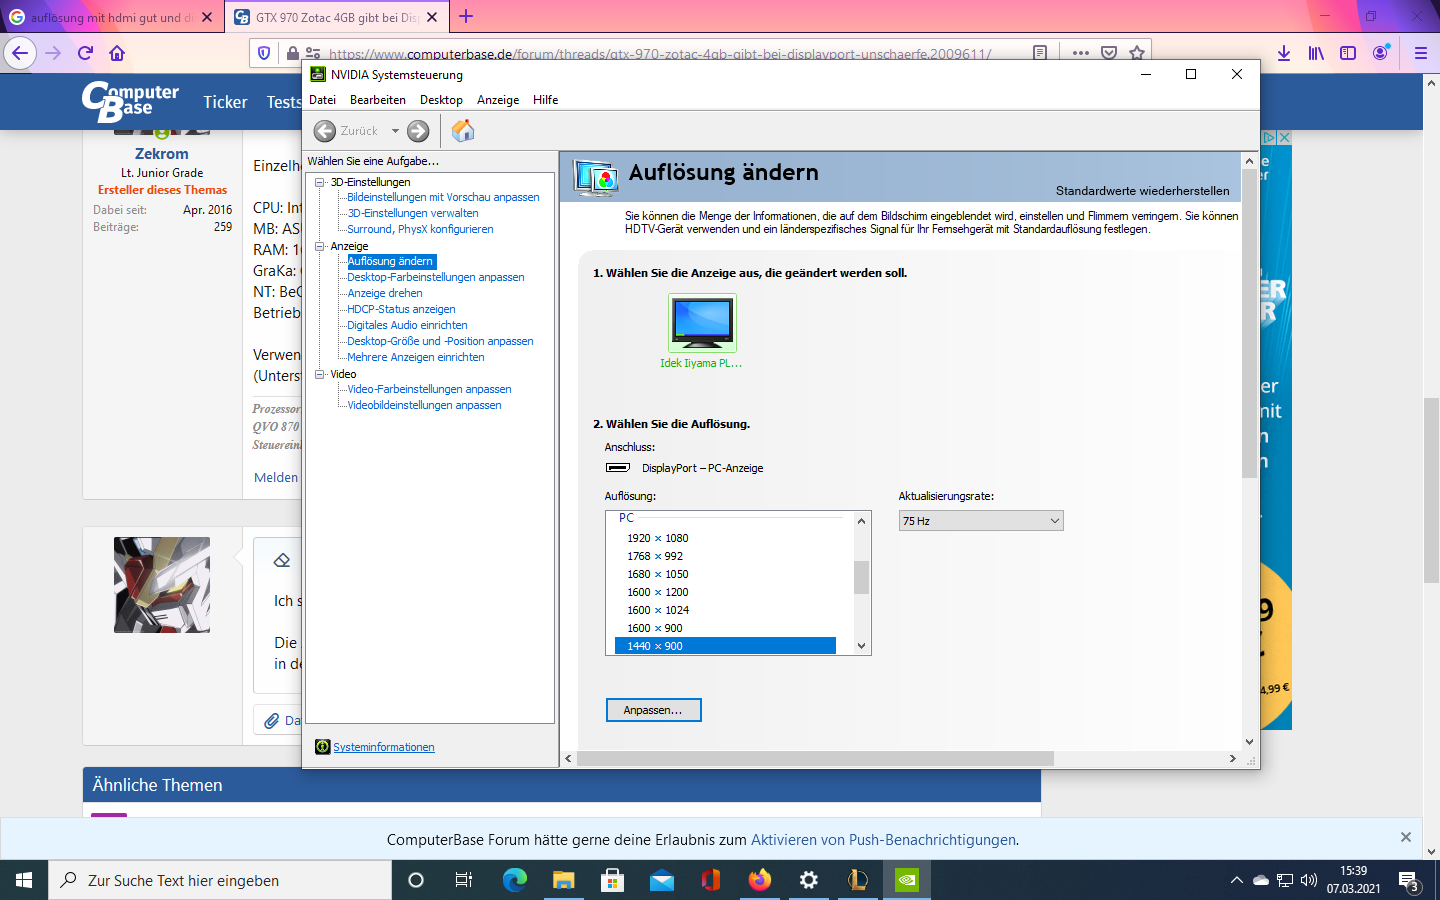Image resolution: width=1440 pixels, height=900 pixels.
Task: Open Windows Start menu
Action: [x=24, y=880]
